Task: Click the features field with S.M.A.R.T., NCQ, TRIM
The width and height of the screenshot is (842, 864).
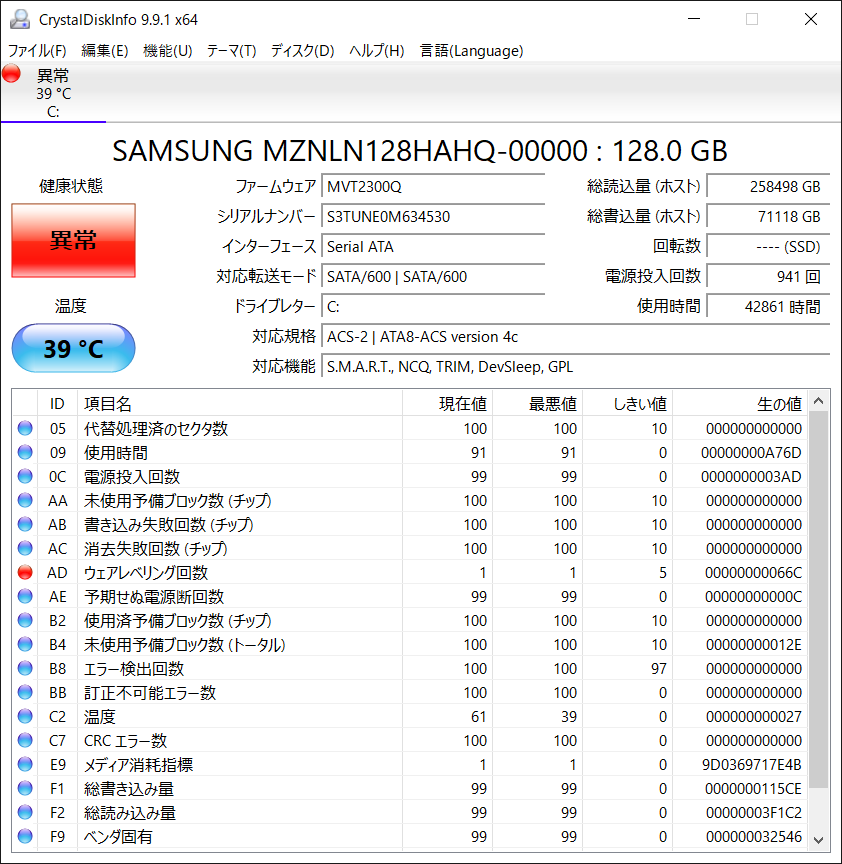Action: [x=576, y=366]
